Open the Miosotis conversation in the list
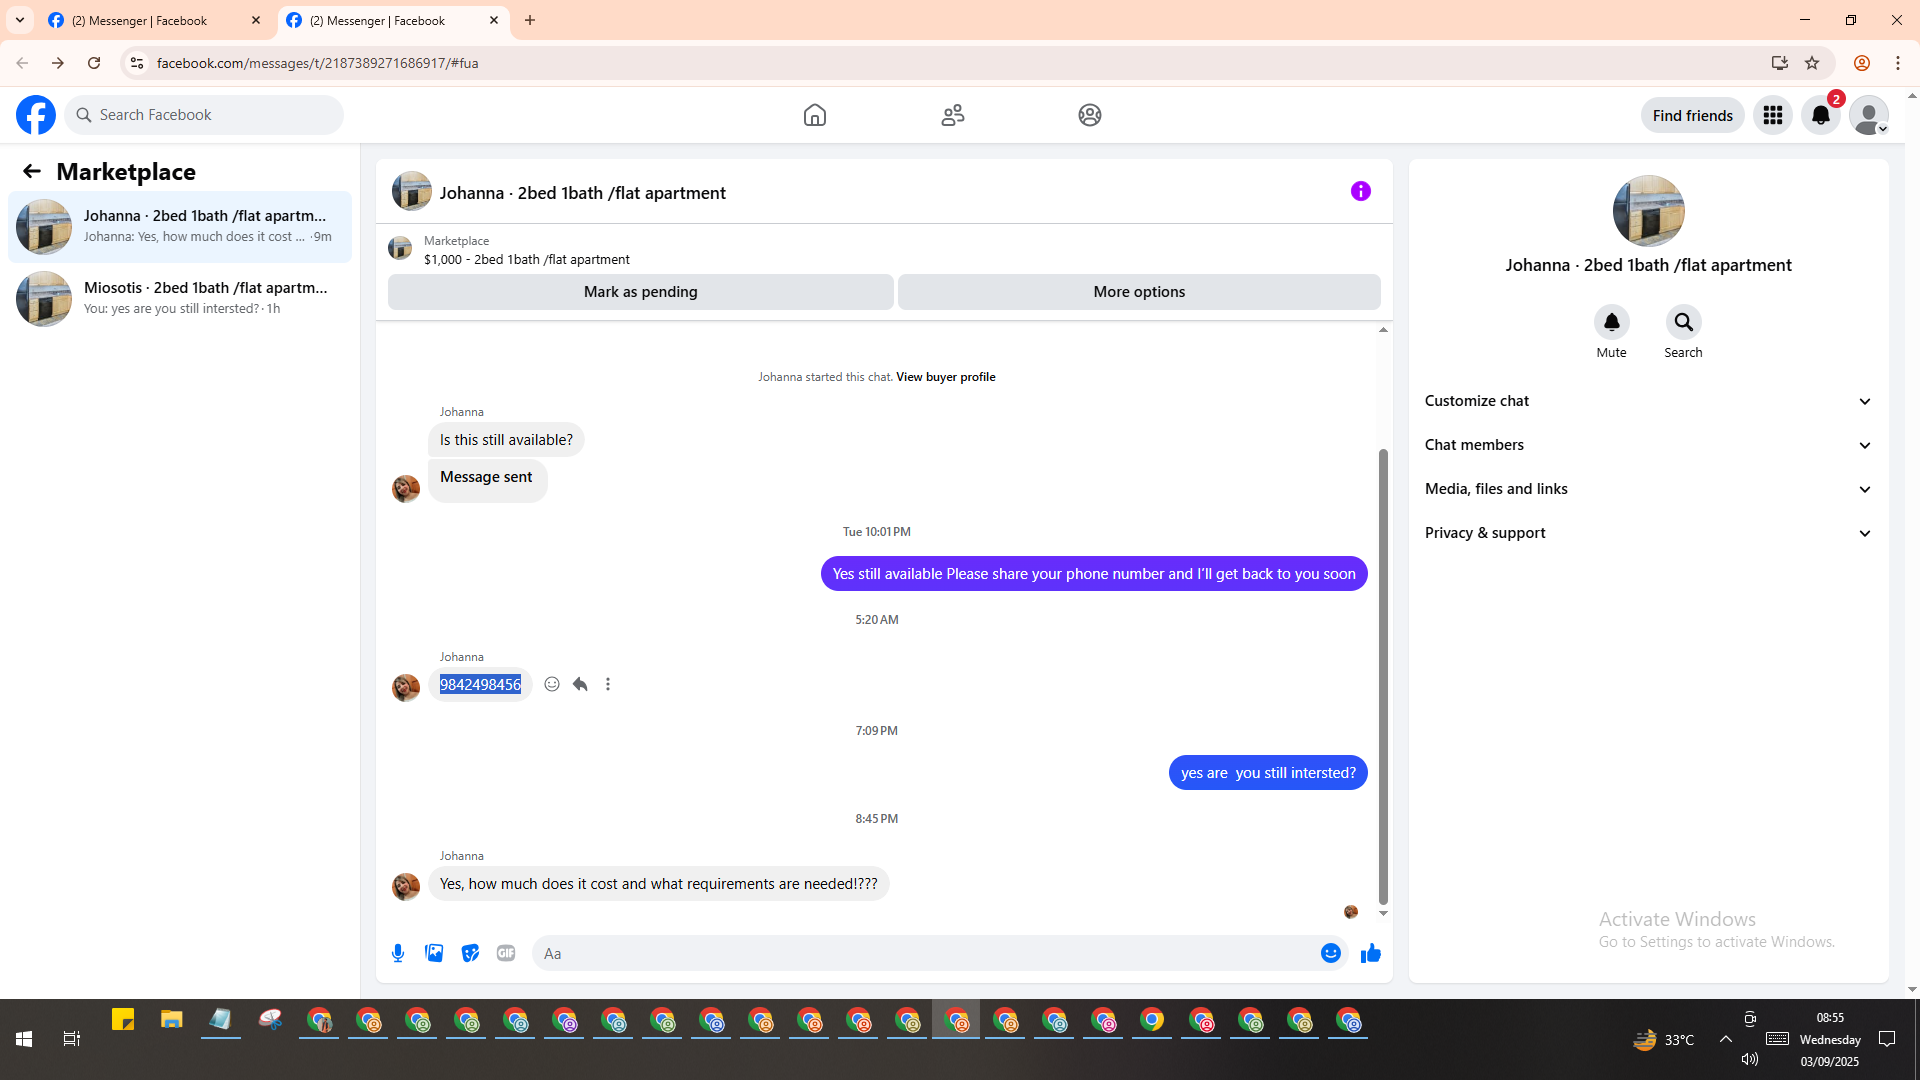 coord(180,299)
